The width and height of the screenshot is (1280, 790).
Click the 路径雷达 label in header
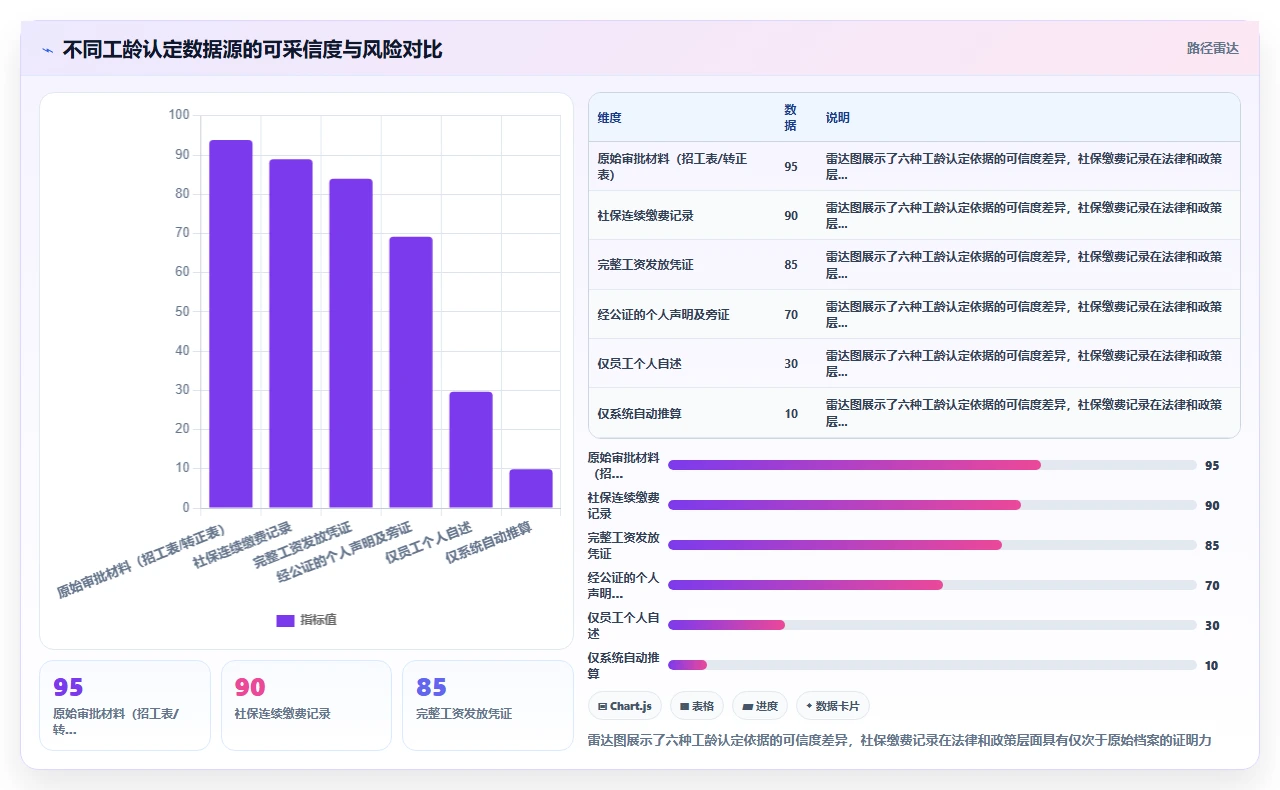pos(1212,48)
